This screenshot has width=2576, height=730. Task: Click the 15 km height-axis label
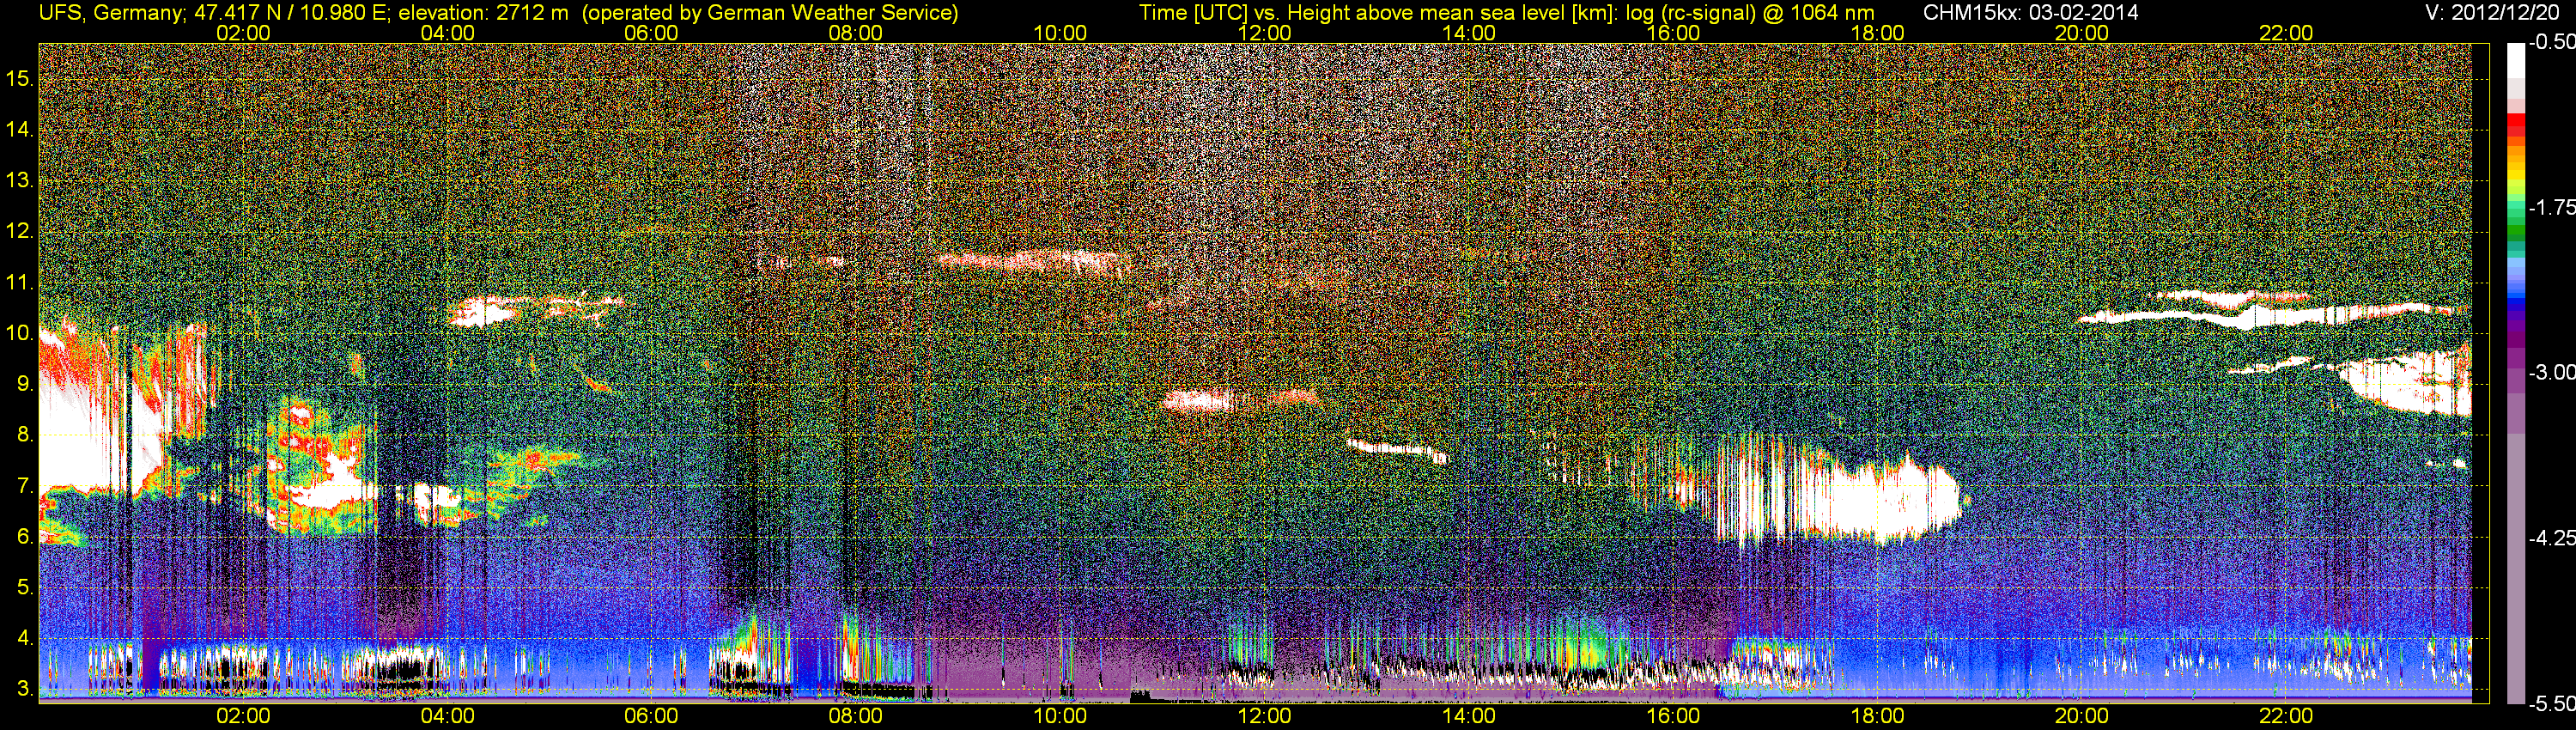point(19,78)
